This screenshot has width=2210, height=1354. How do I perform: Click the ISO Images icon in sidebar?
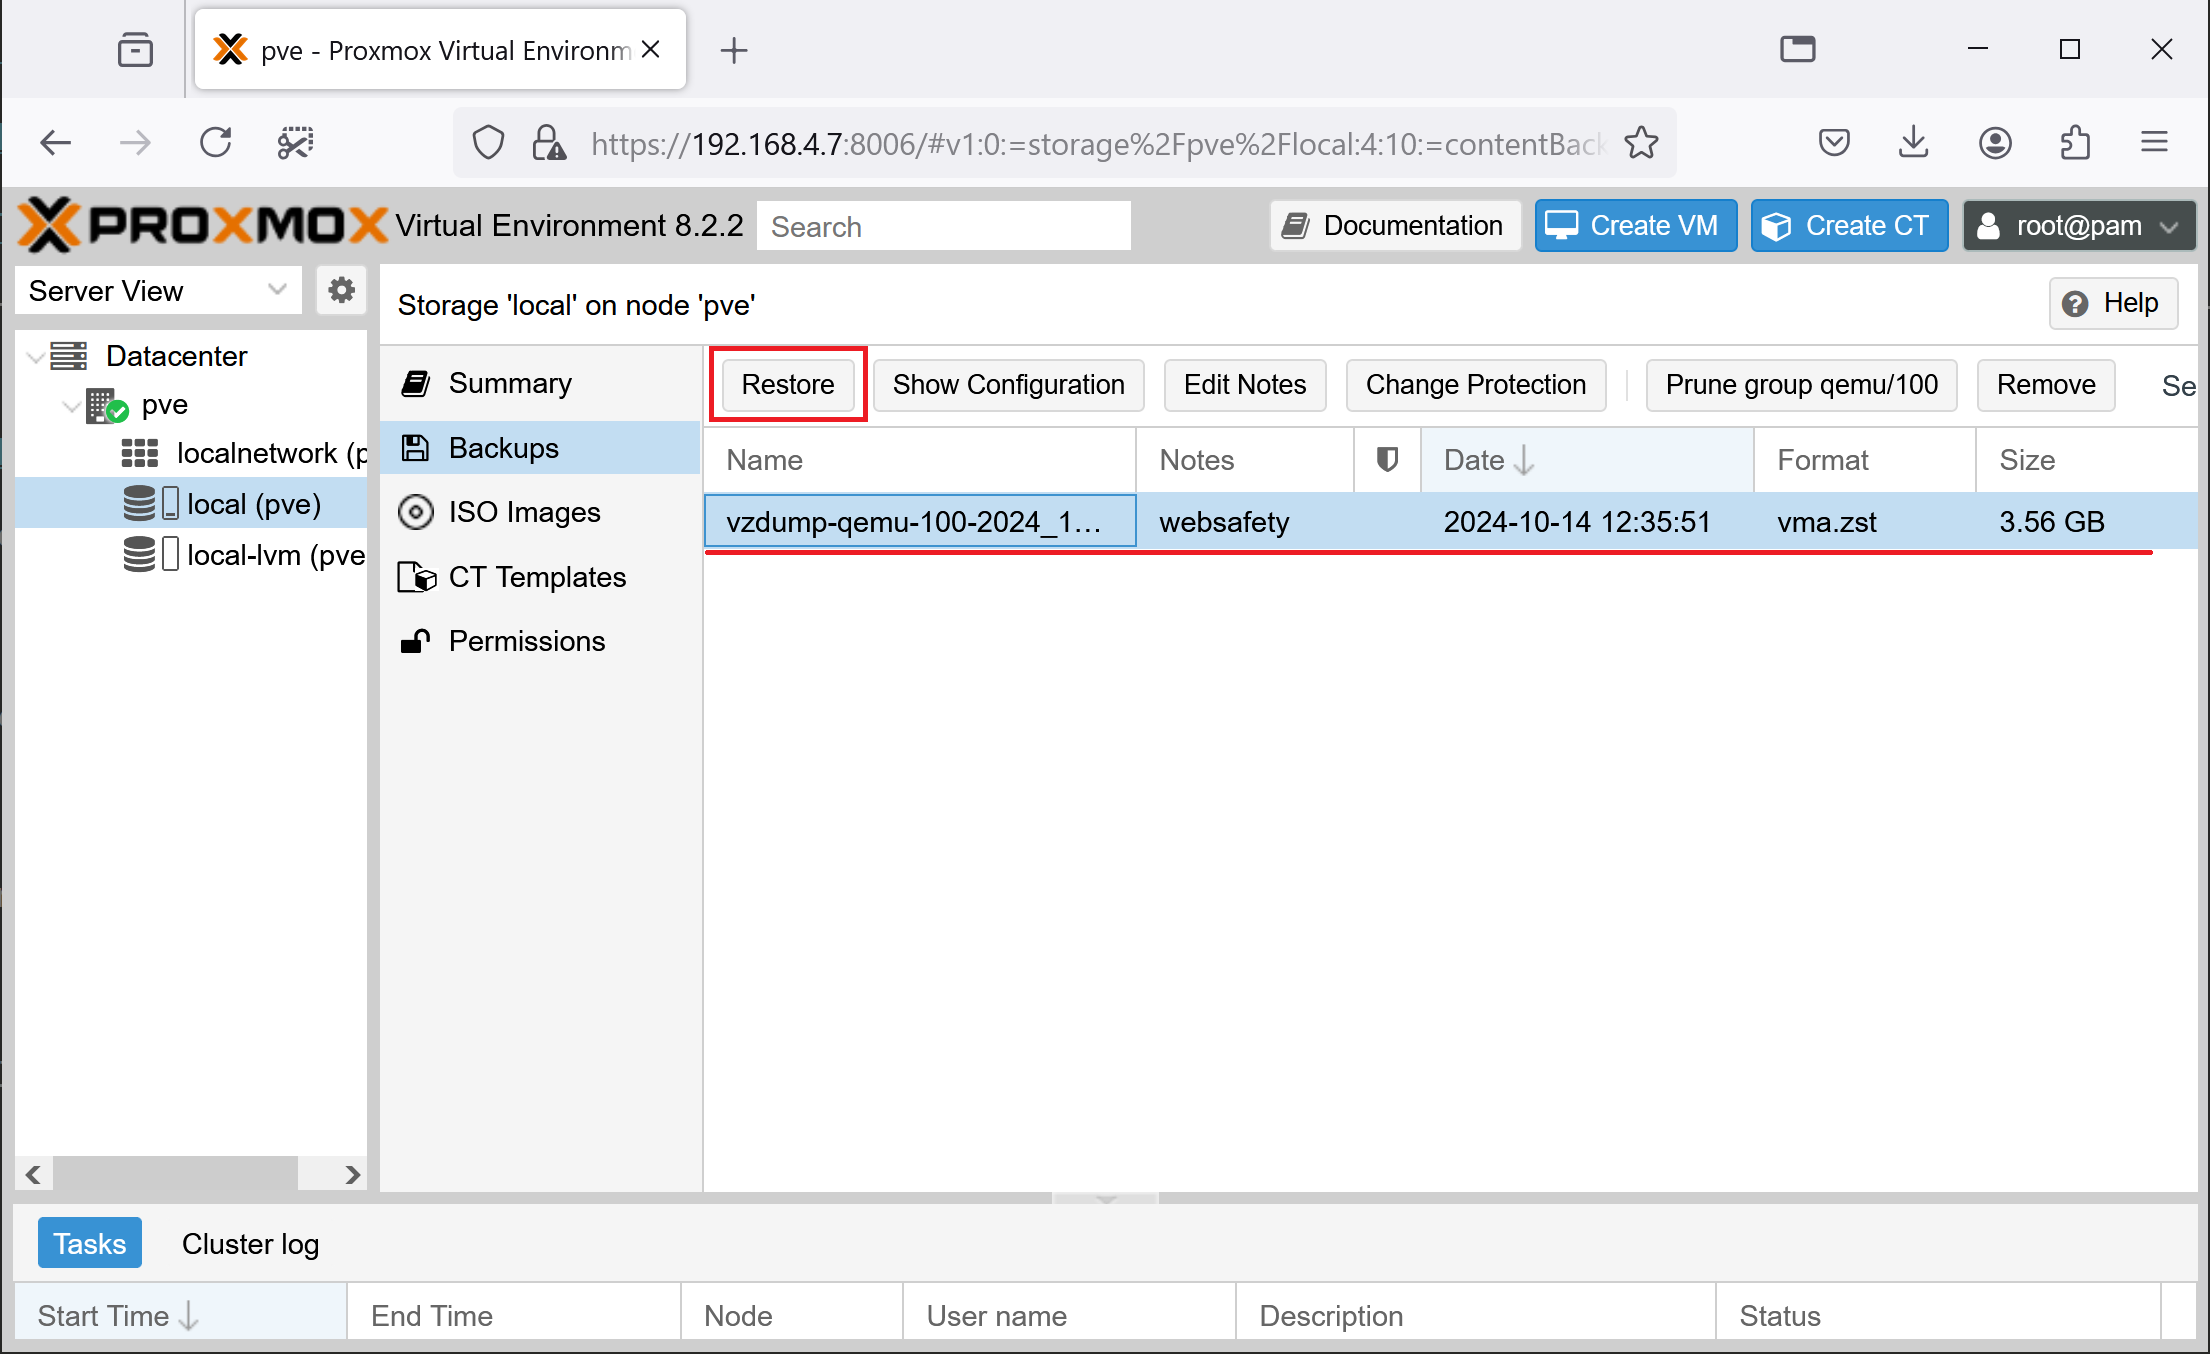coord(415,513)
